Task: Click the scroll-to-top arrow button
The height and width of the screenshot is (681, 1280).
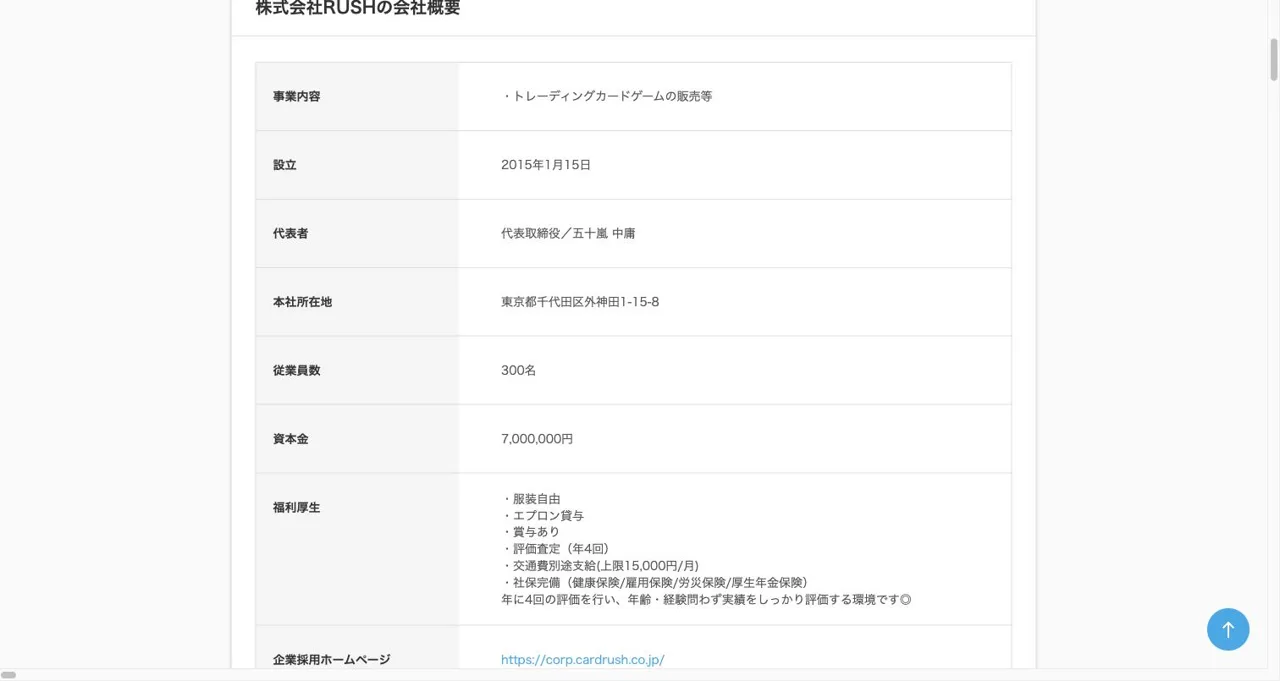Action: (1228, 630)
